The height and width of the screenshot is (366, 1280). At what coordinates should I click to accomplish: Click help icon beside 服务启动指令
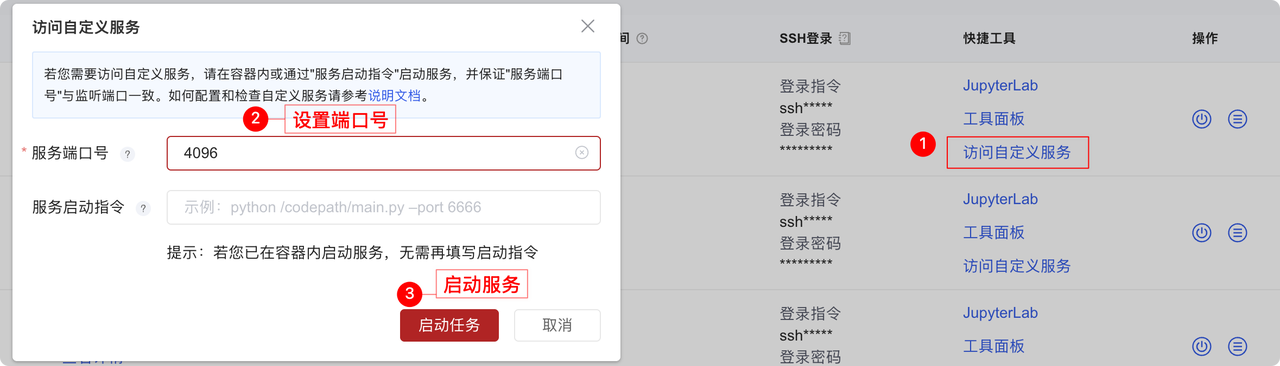[143, 208]
